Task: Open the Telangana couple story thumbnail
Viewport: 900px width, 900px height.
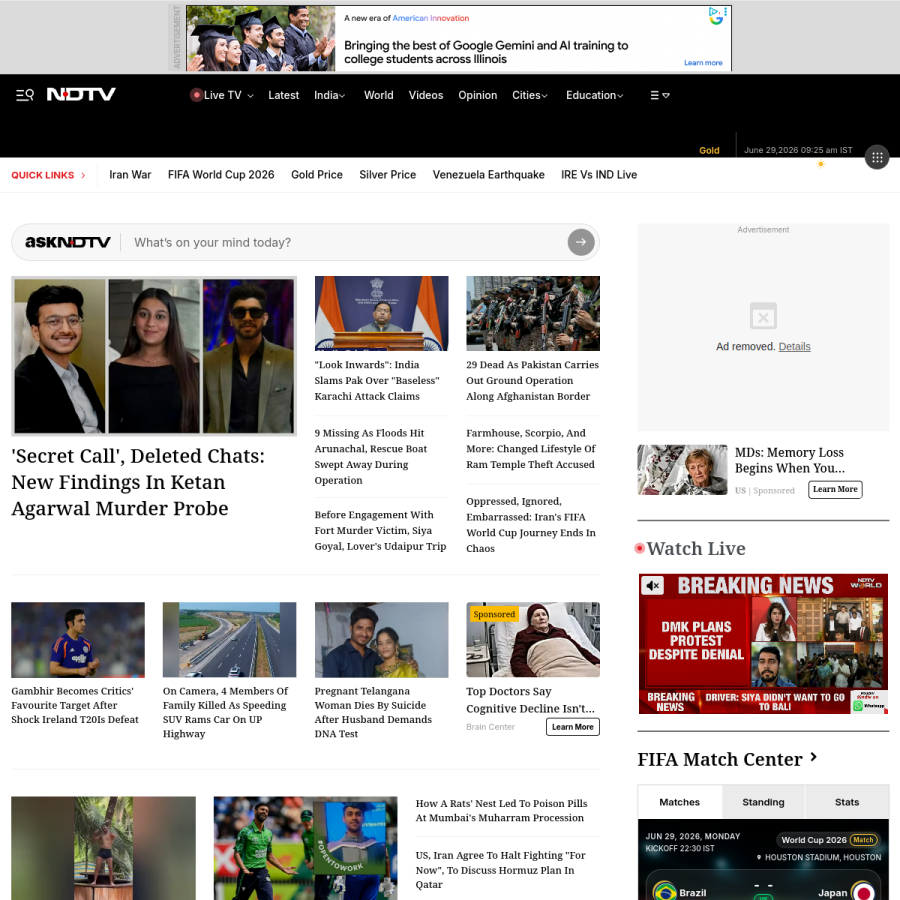Action: click(x=381, y=639)
